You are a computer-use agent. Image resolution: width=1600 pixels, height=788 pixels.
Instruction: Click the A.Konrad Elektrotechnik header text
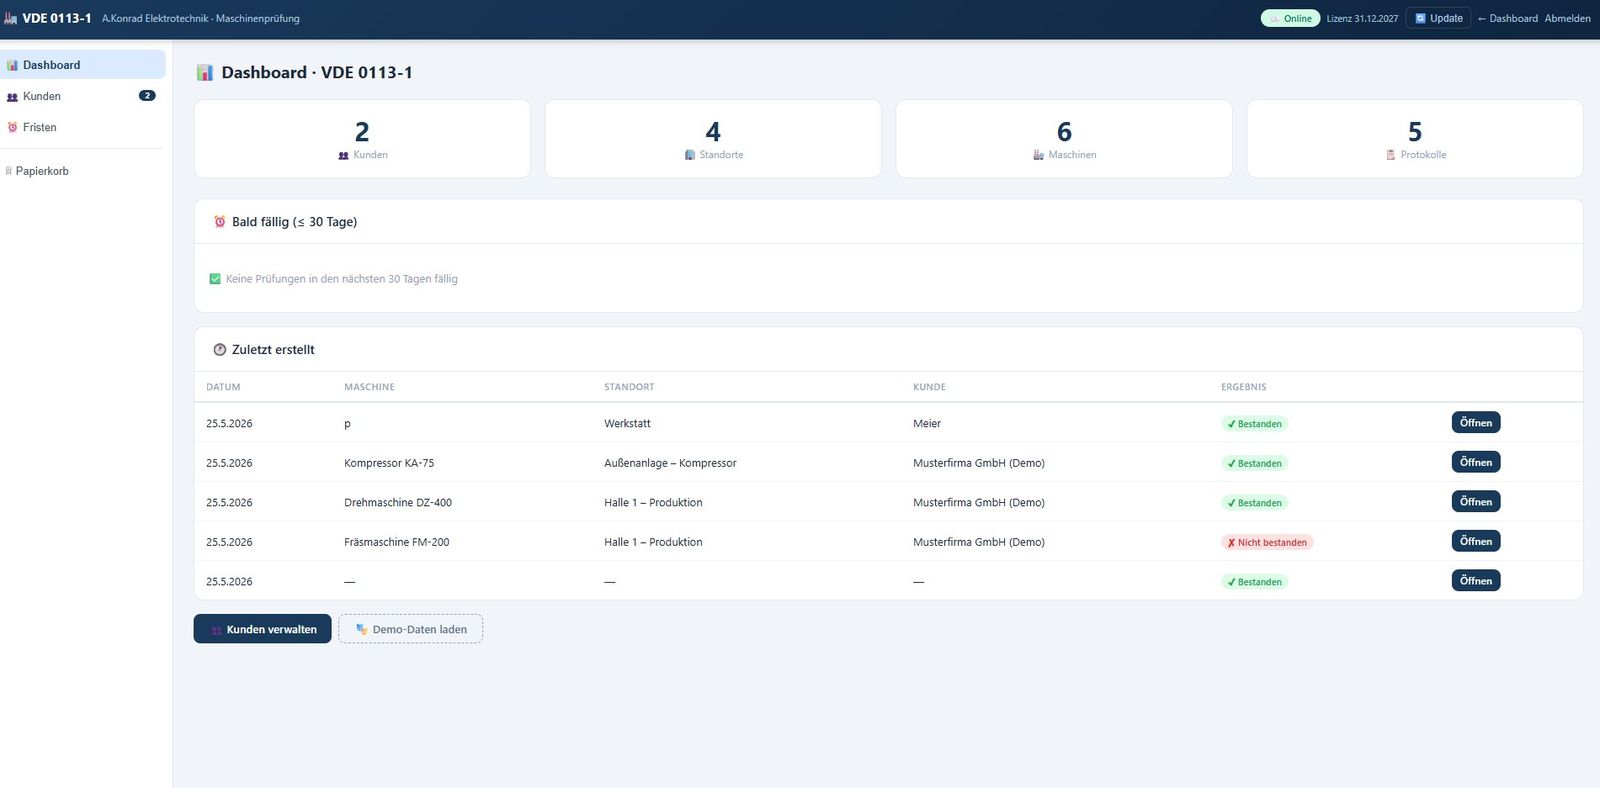pos(155,18)
